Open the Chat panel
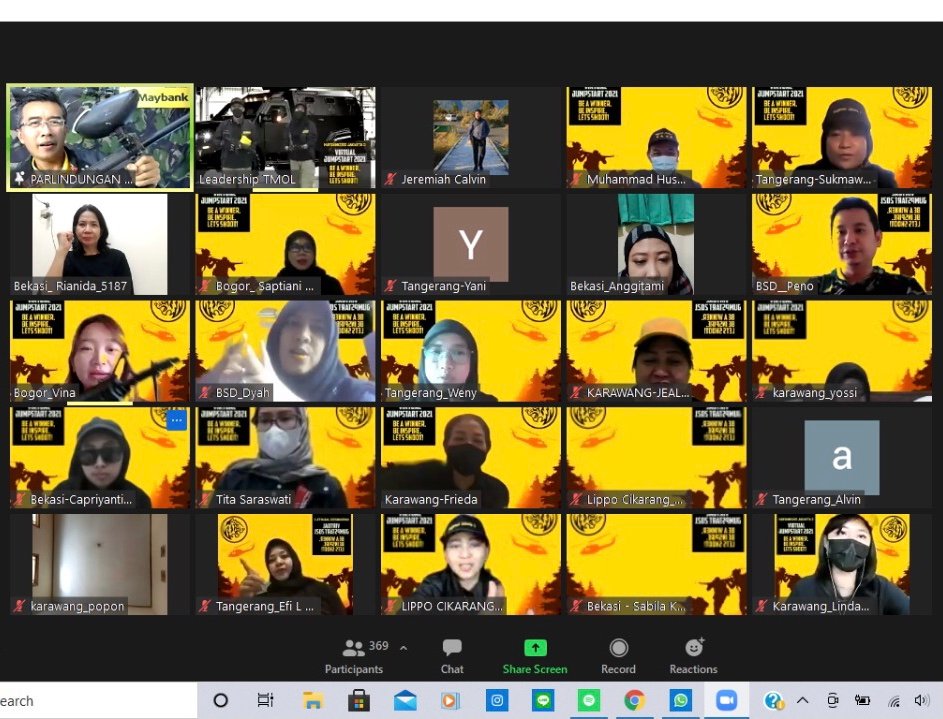Screen dimensions: 943x719 pos(452,656)
